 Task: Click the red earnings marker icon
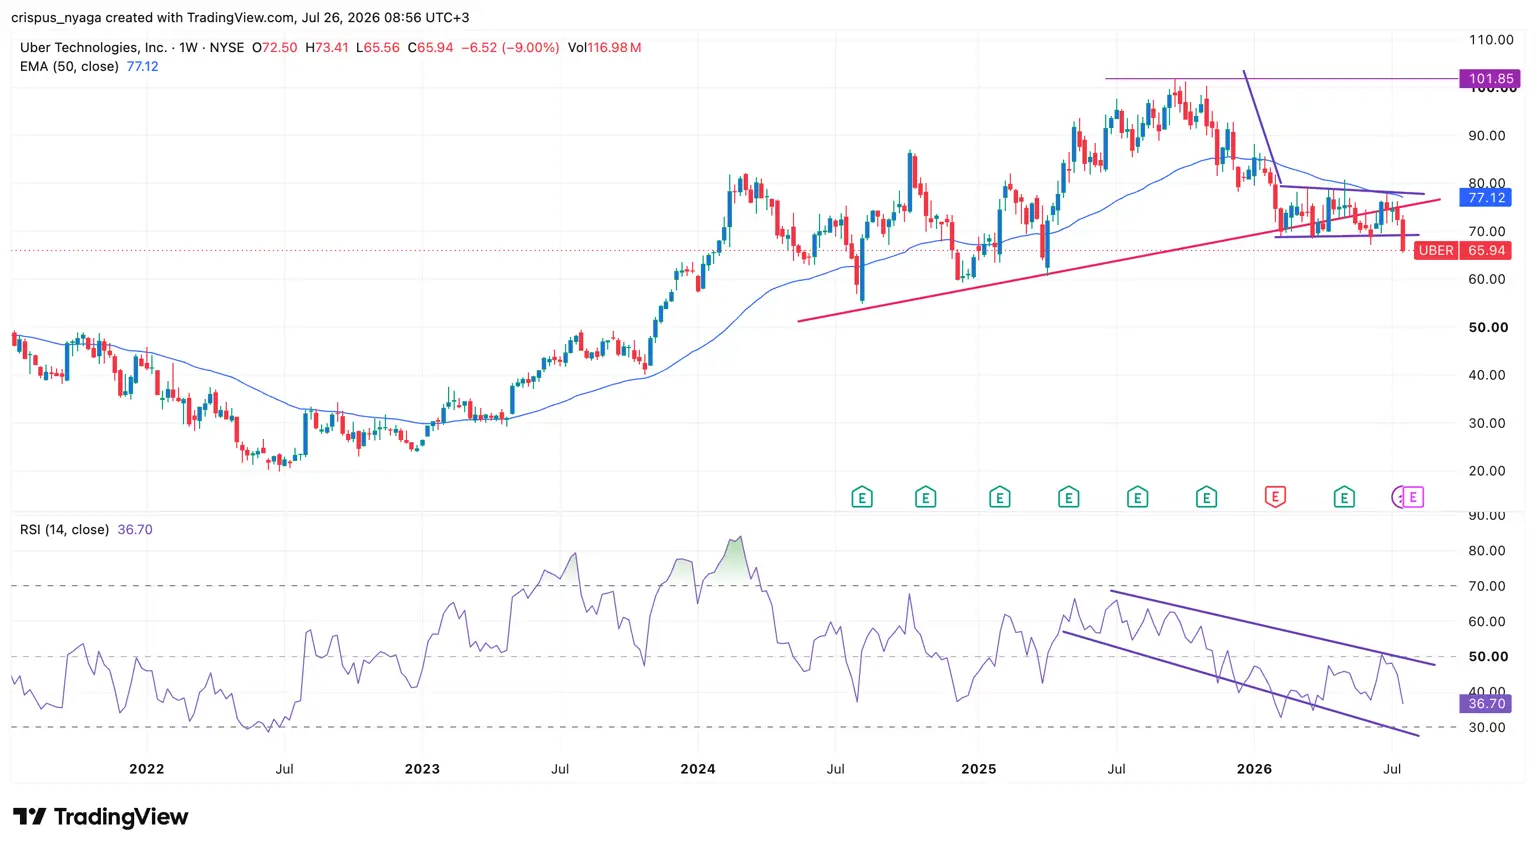tap(1275, 496)
